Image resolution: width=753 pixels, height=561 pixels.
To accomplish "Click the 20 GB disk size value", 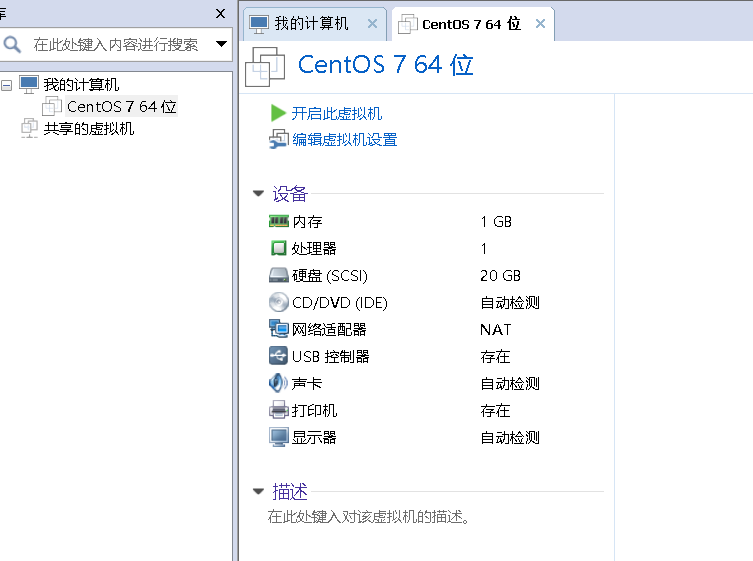I will point(500,276).
